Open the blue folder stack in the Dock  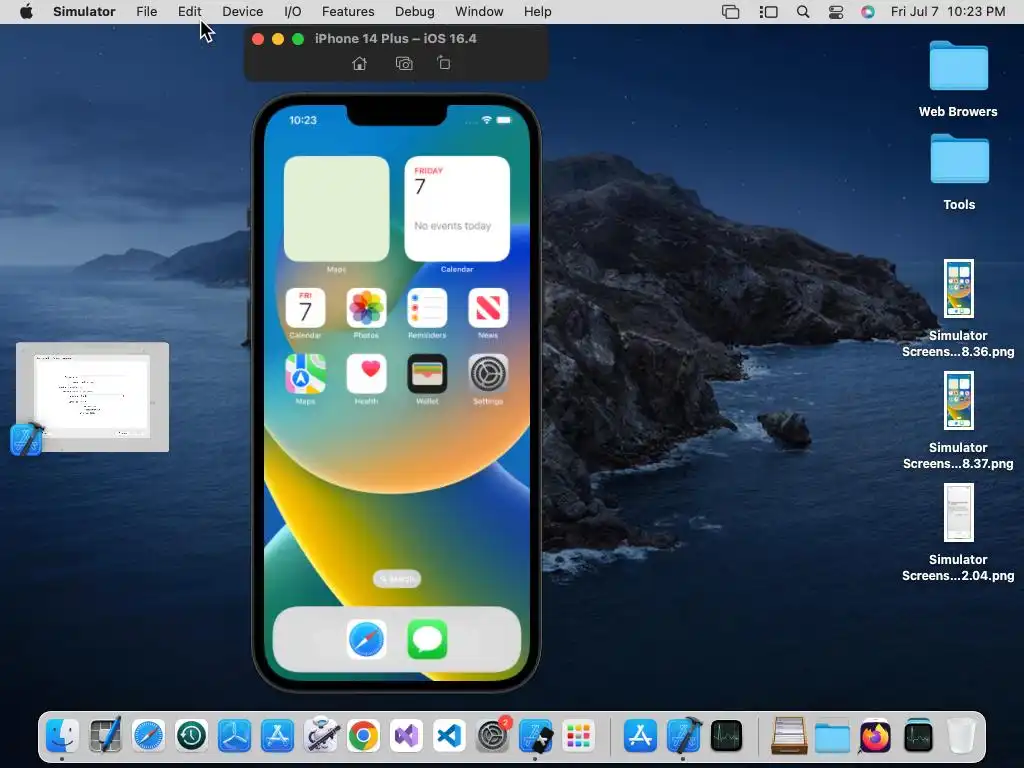point(832,736)
